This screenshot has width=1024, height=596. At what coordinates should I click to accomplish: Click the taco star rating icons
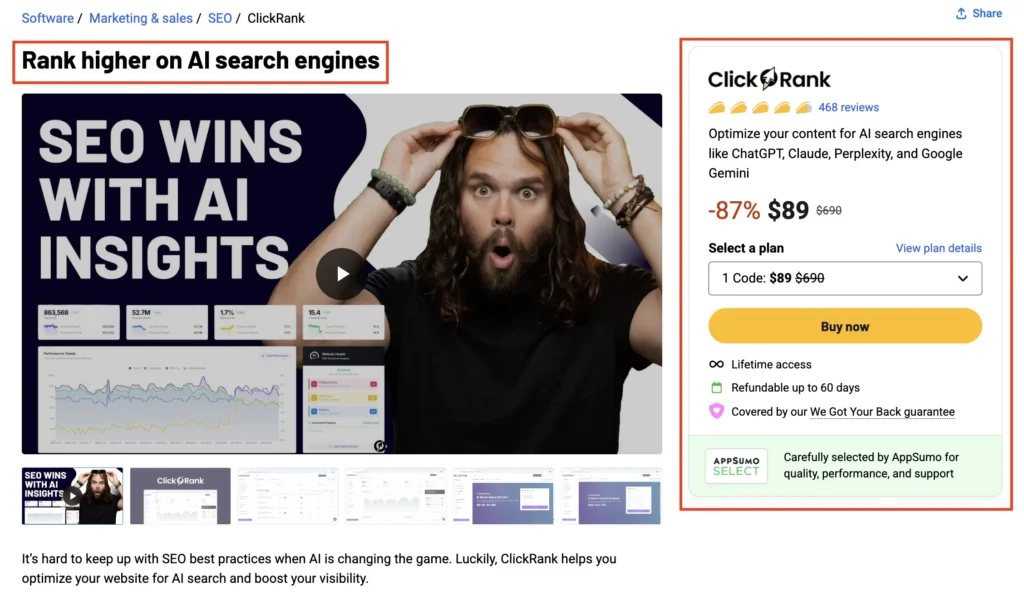pos(760,107)
